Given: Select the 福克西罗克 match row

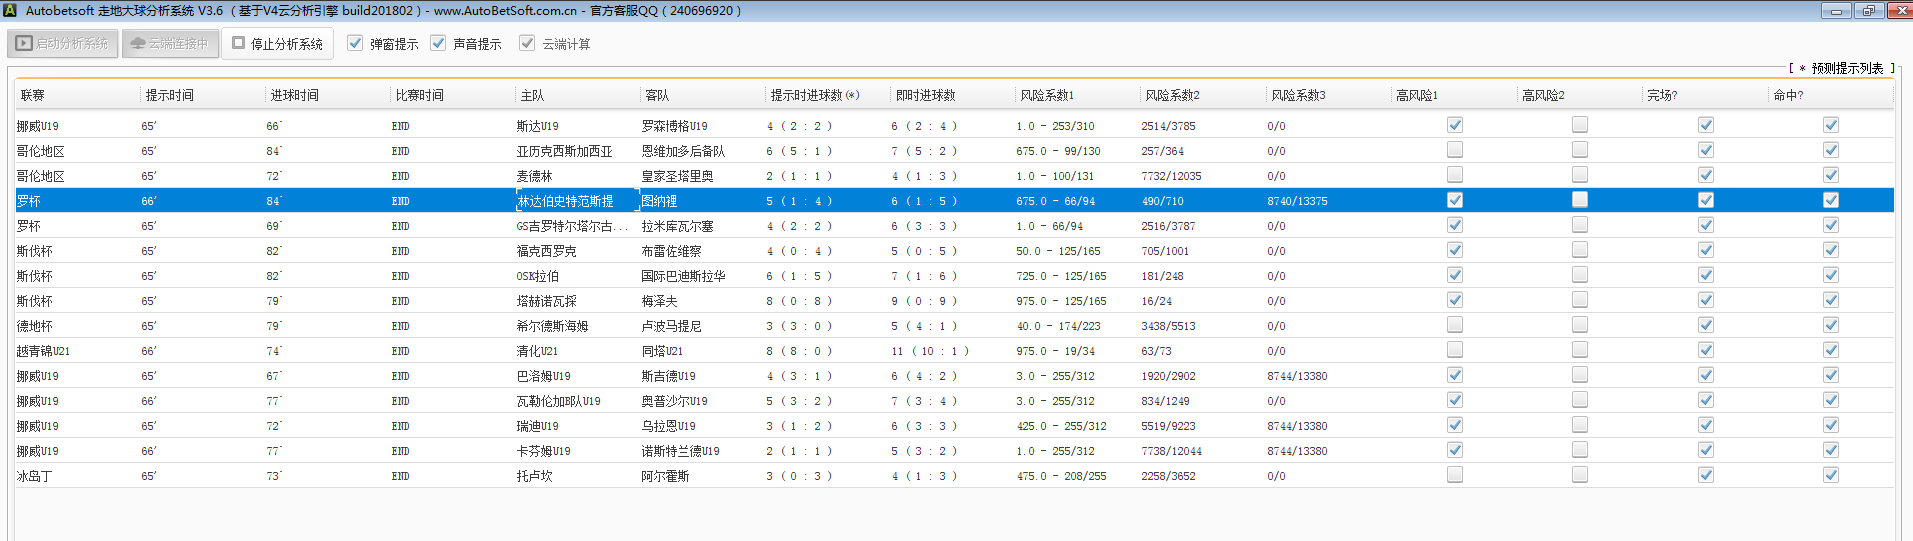Looking at the screenshot, I should point(546,251).
